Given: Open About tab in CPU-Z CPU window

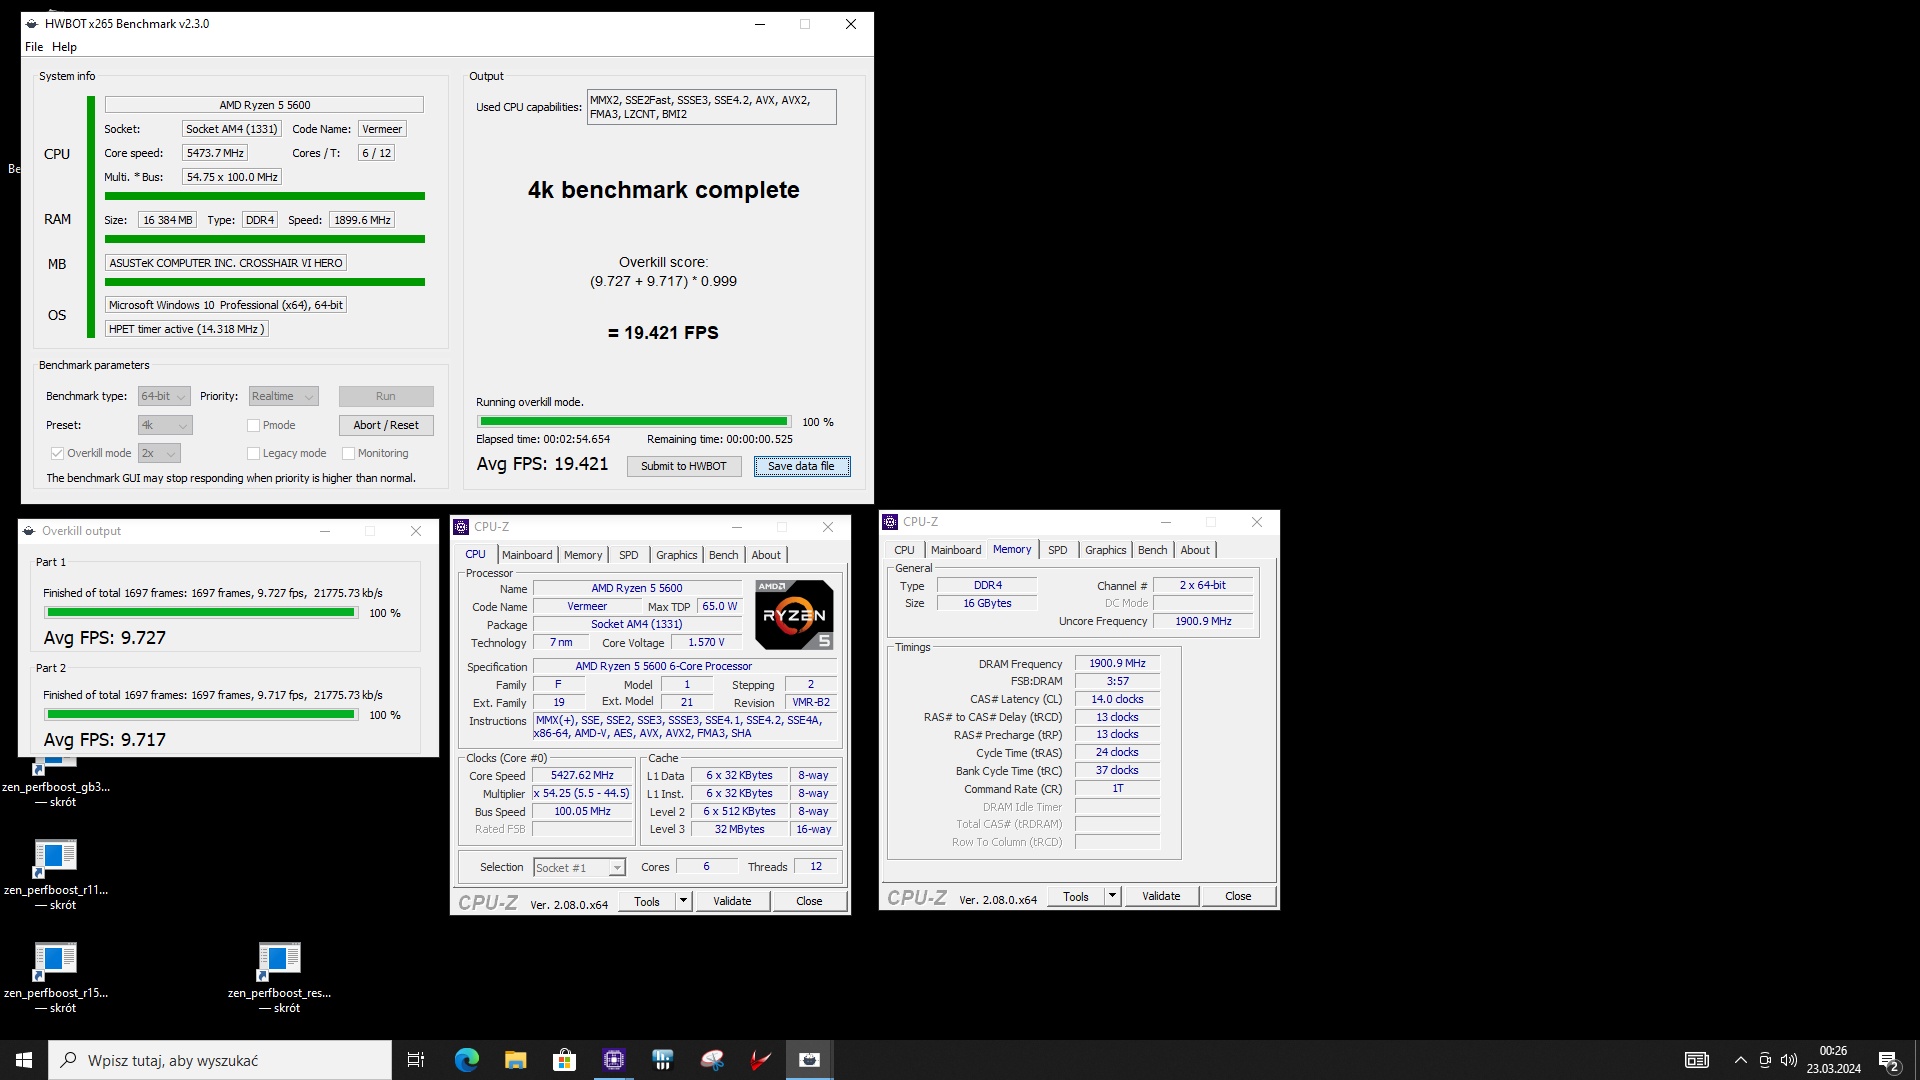Looking at the screenshot, I should tap(766, 555).
